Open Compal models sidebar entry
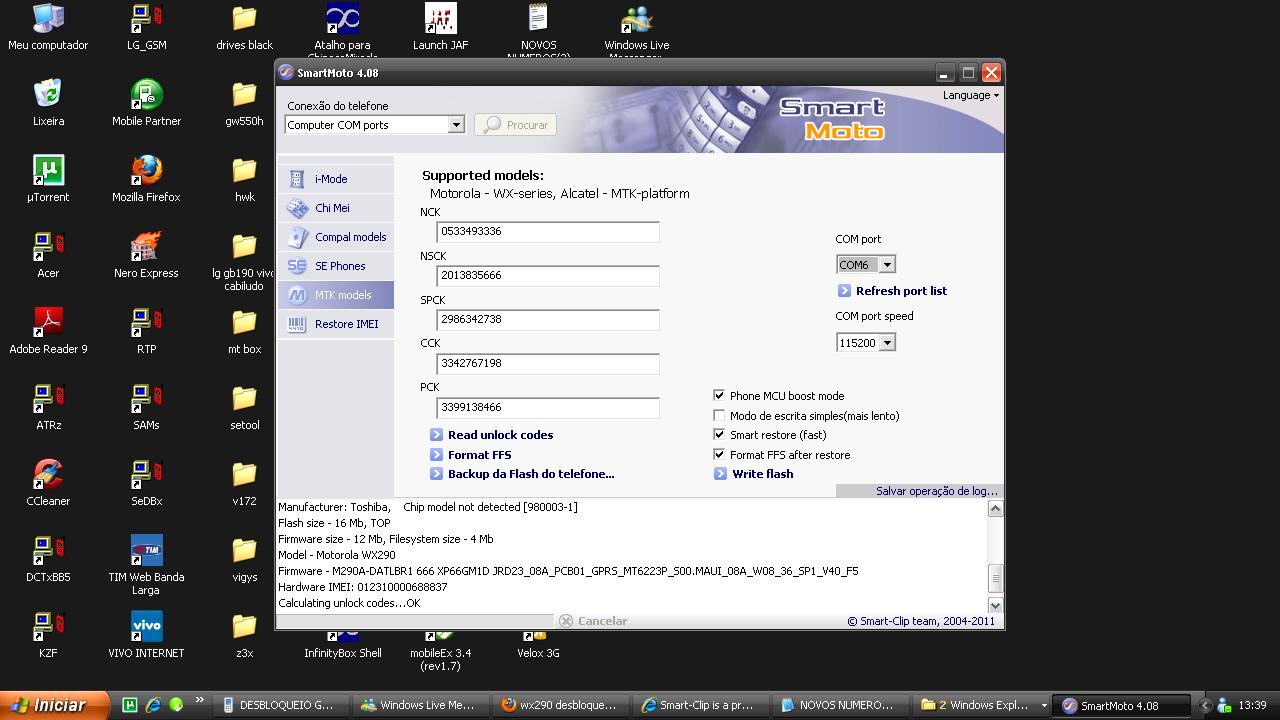Screen dimensions: 1280x720 pyautogui.click(x=336, y=237)
